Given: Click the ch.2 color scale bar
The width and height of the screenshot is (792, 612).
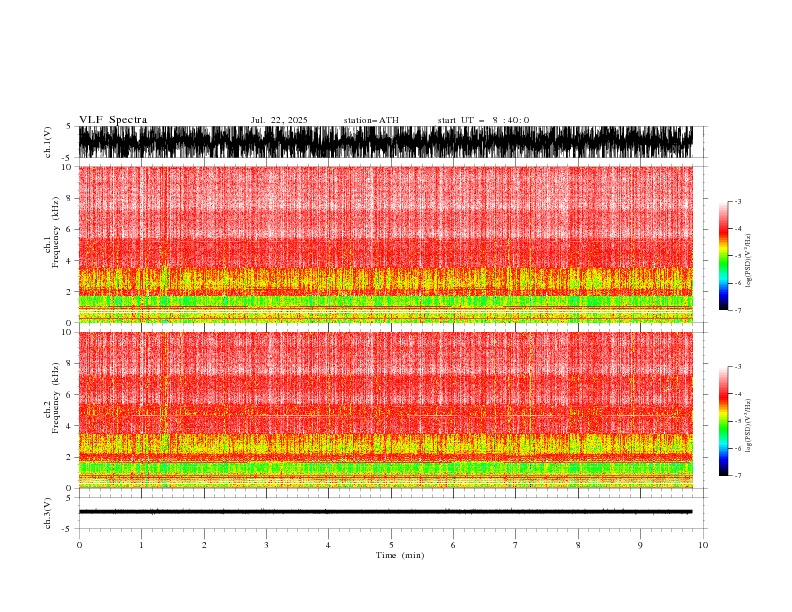Looking at the screenshot, I should (723, 421).
